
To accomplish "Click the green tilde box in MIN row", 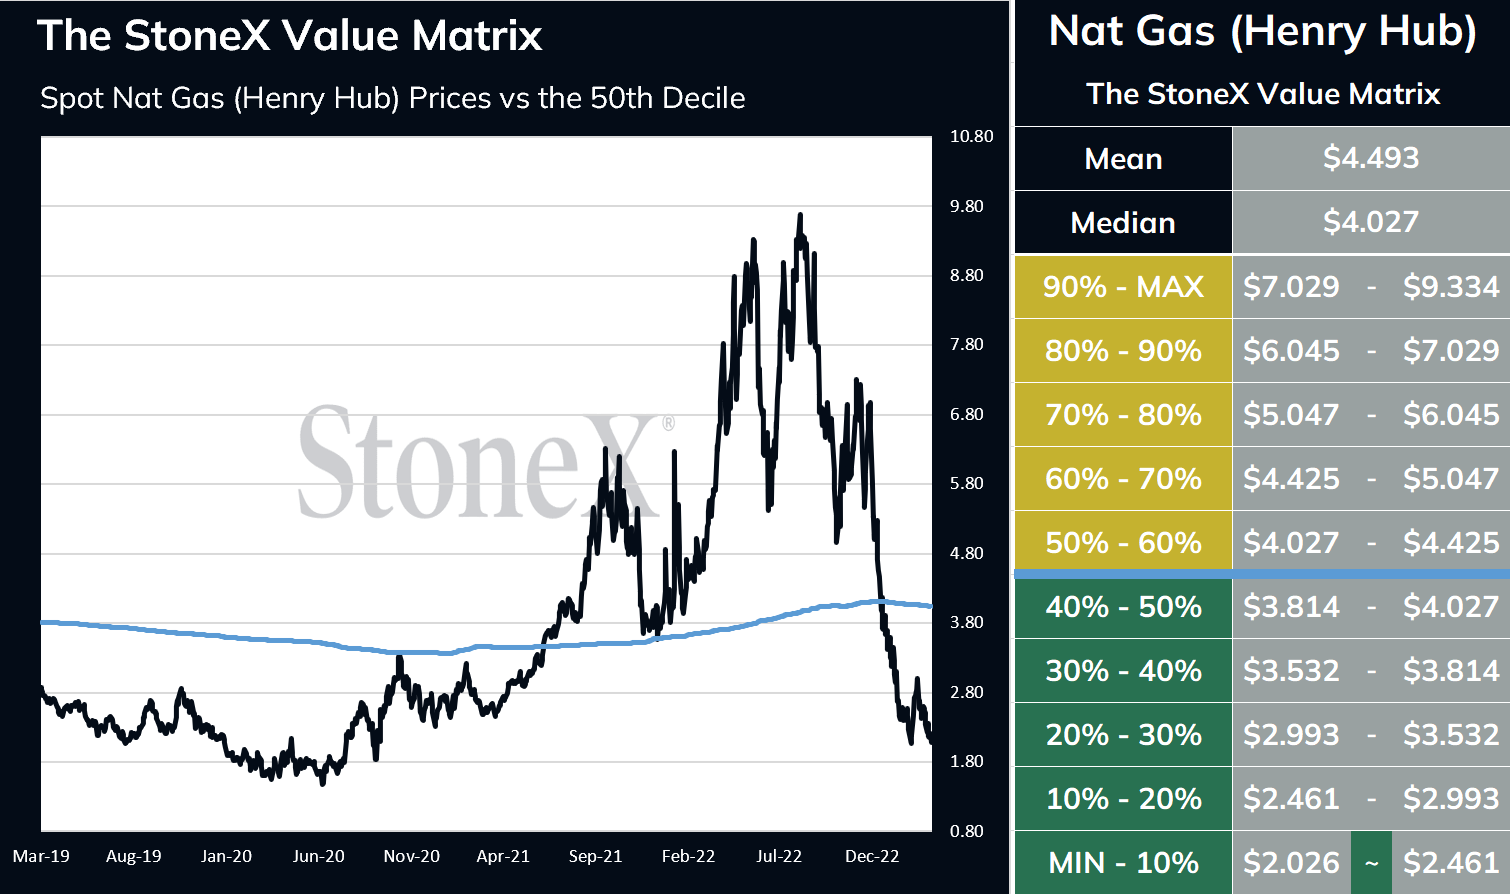I will 1371,862.
